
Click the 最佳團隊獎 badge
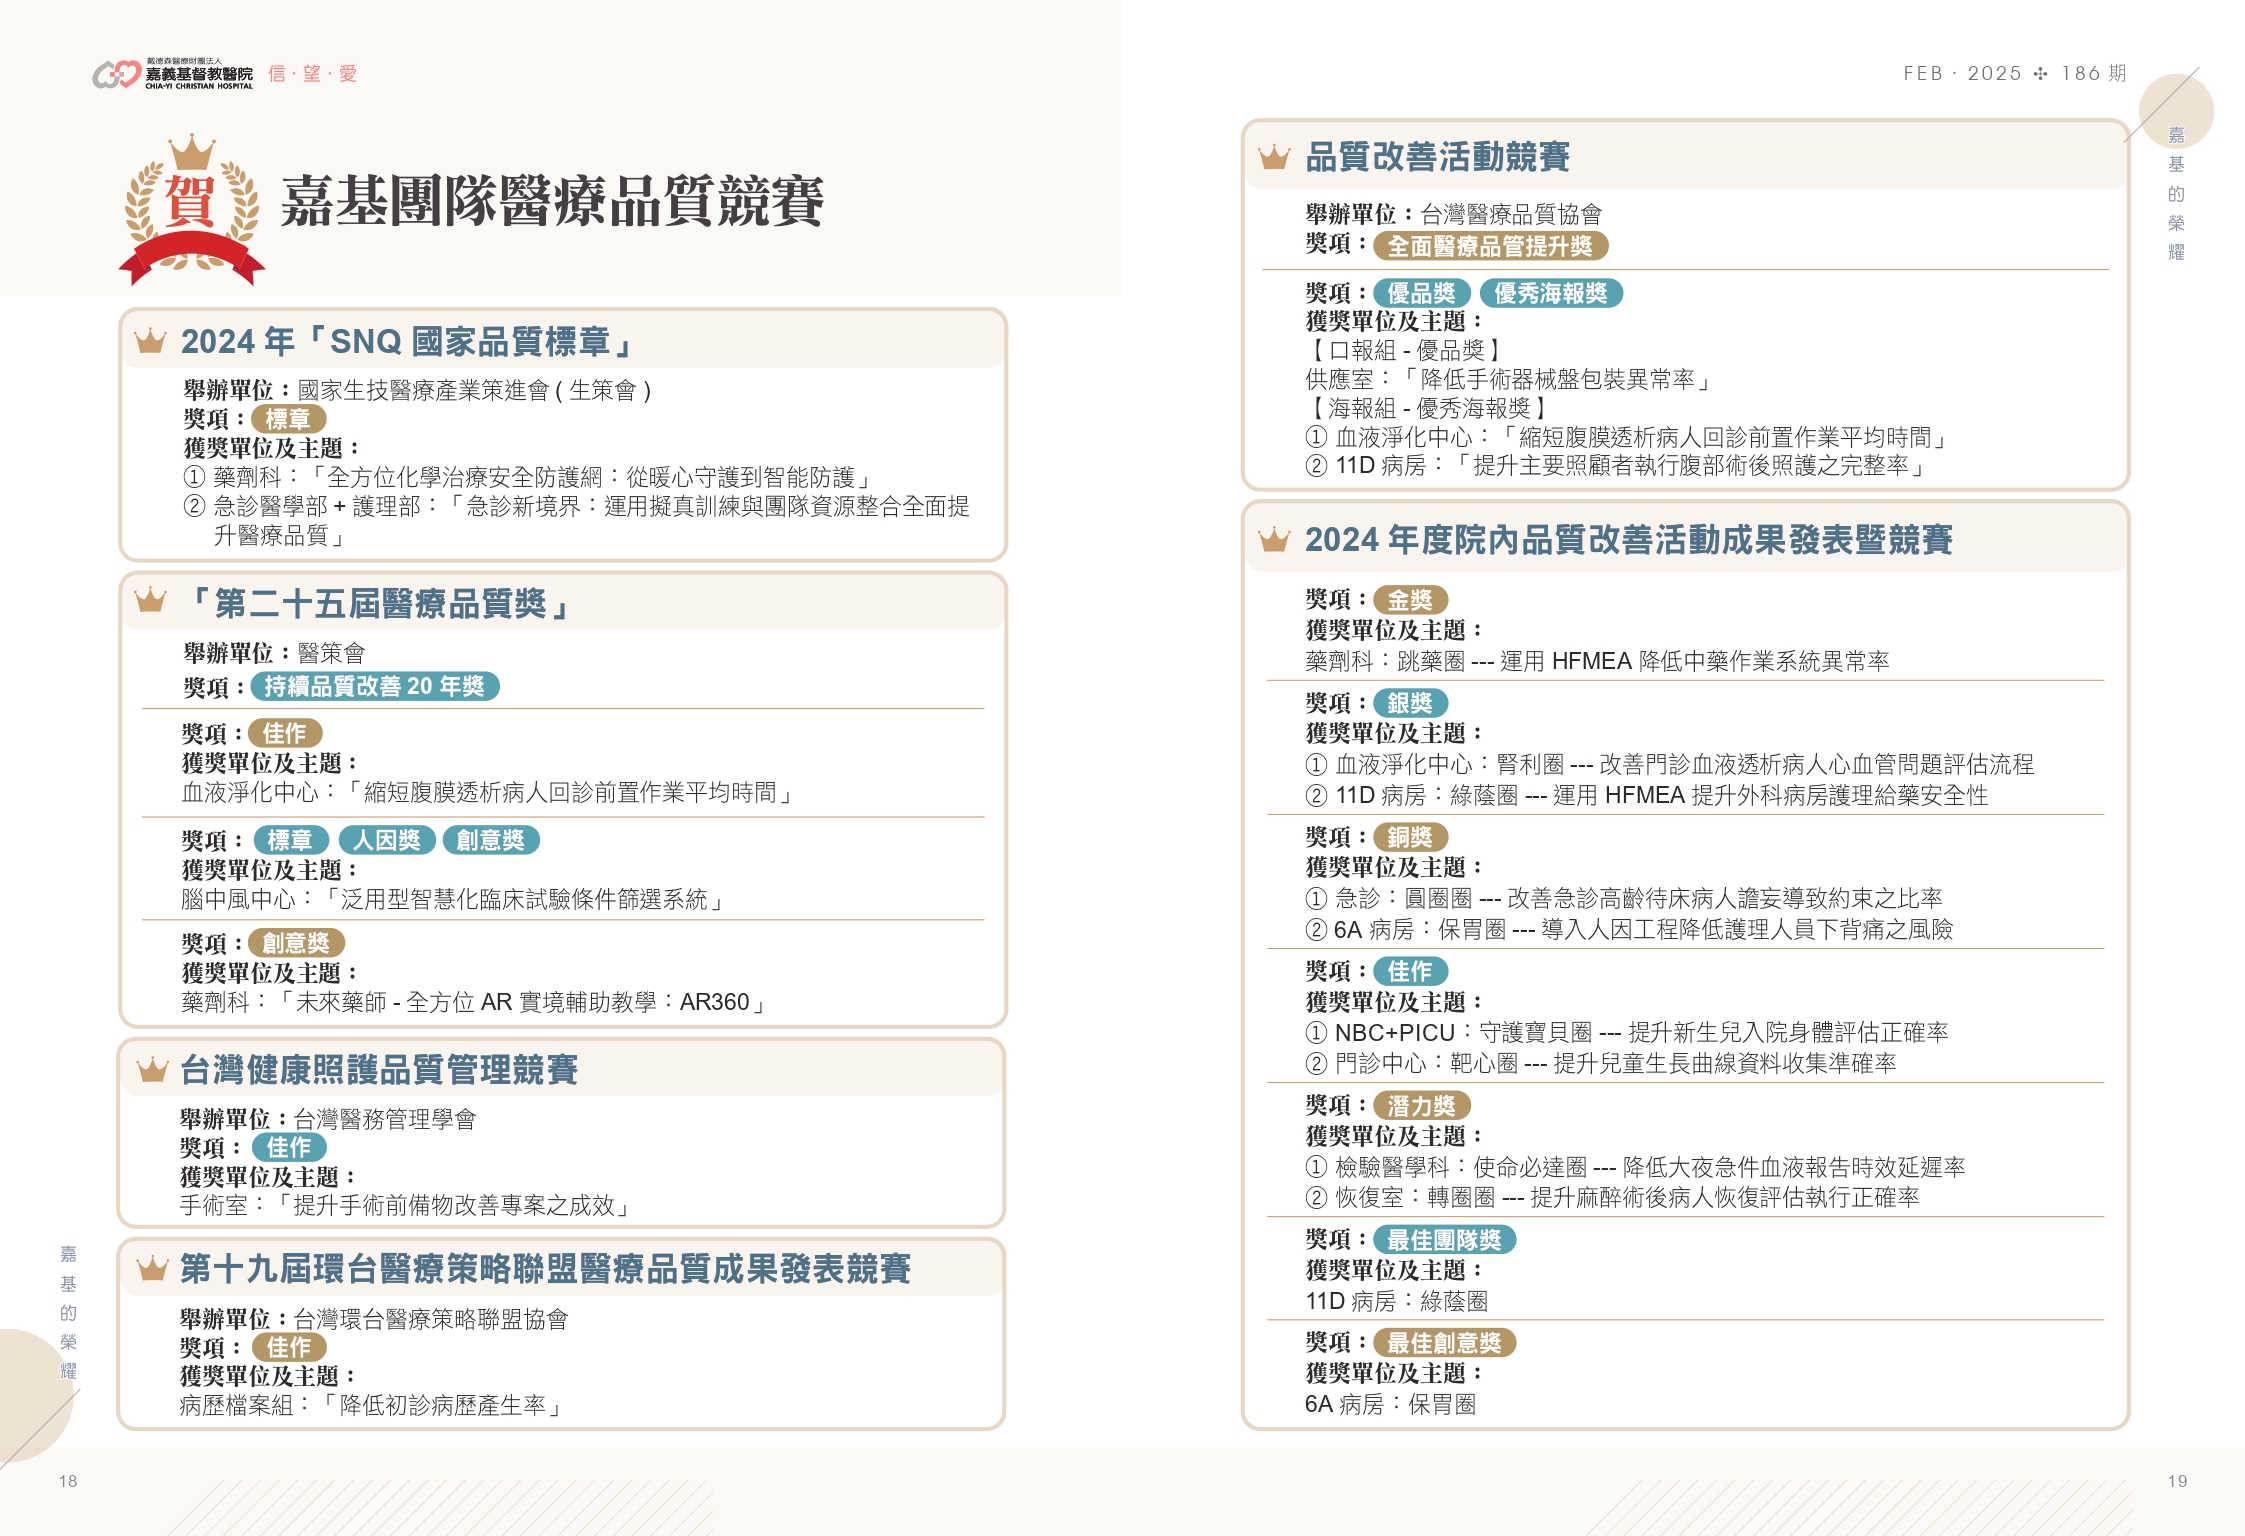1444,1240
